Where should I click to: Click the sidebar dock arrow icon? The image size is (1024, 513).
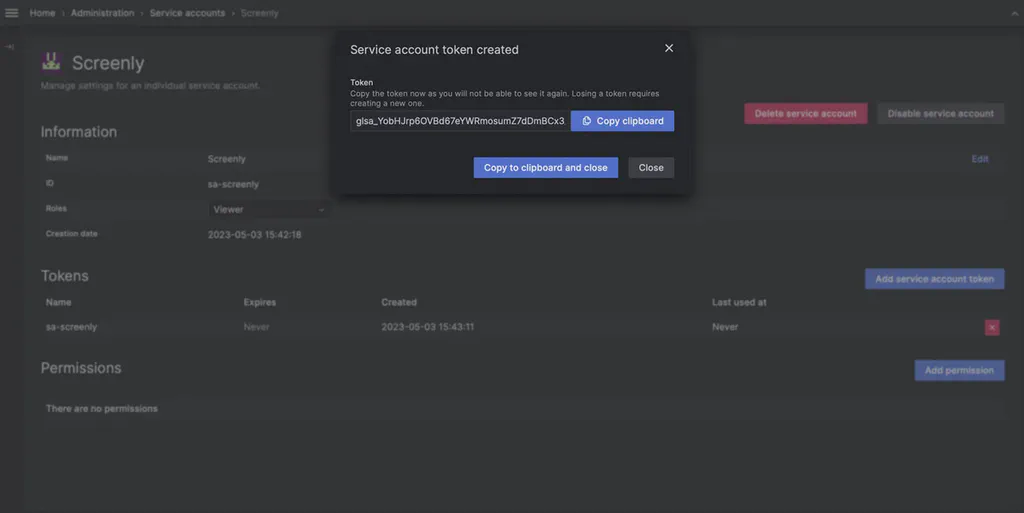(x=9, y=47)
